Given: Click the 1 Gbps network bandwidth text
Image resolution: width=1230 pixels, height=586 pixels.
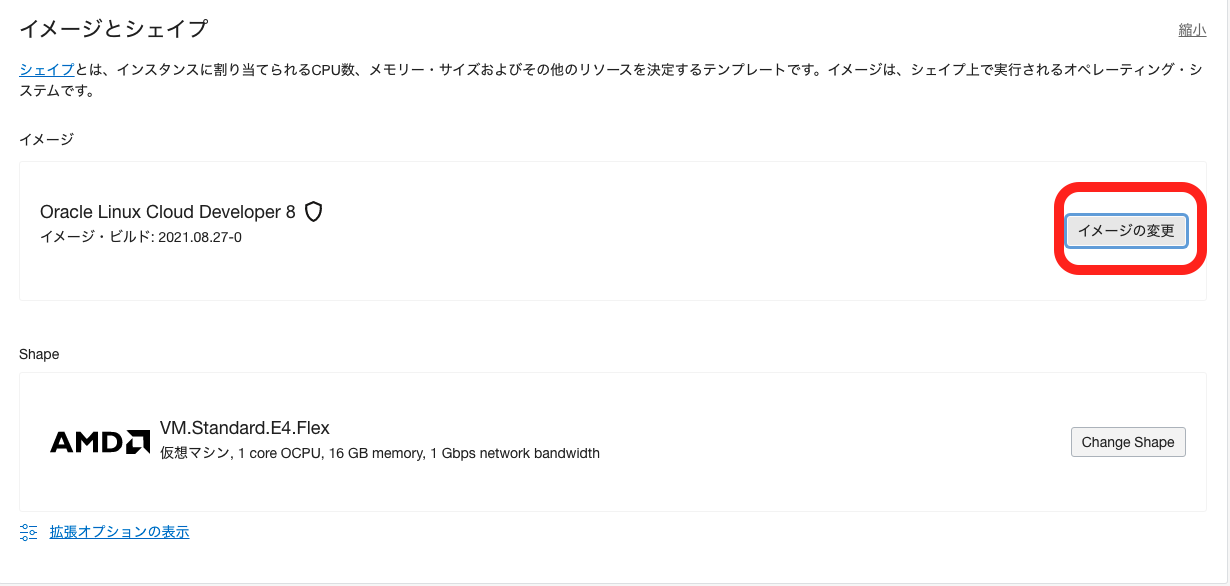Looking at the screenshot, I should [x=515, y=453].
